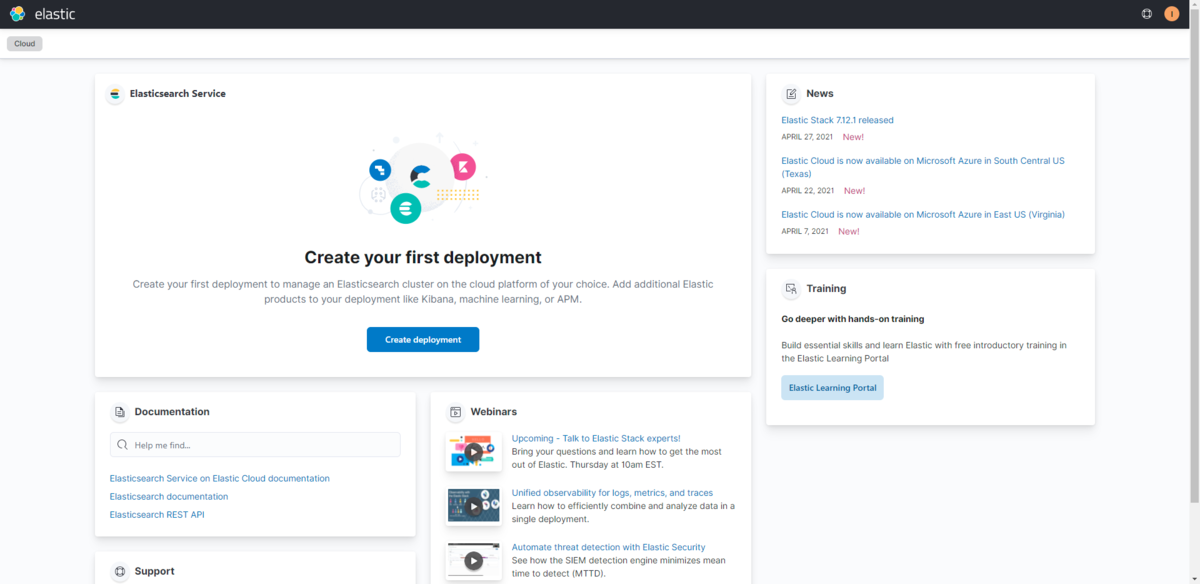Open 'Elastic Stack 7.12.1 released' news link
Image resolution: width=1200 pixels, height=584 pixels.
point(837,120)
